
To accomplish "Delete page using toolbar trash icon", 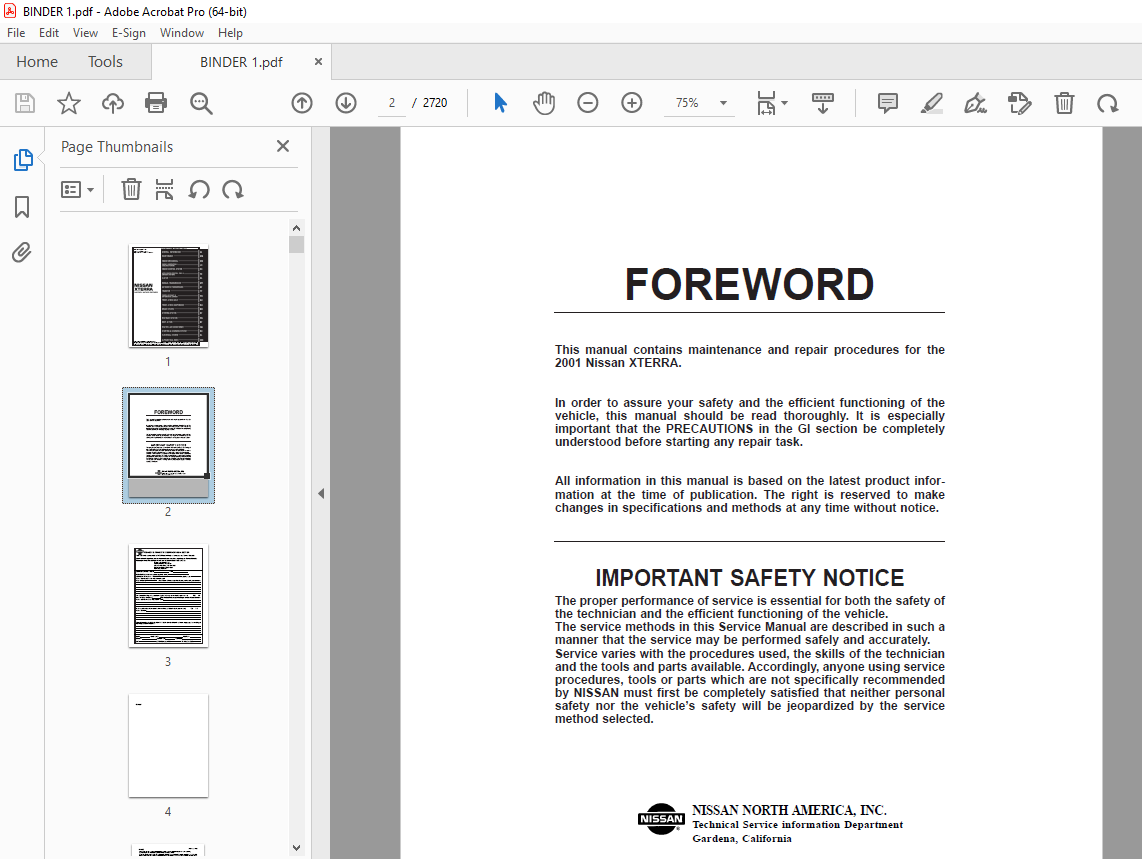I will pyautogui.click(x=1064, y=103).
